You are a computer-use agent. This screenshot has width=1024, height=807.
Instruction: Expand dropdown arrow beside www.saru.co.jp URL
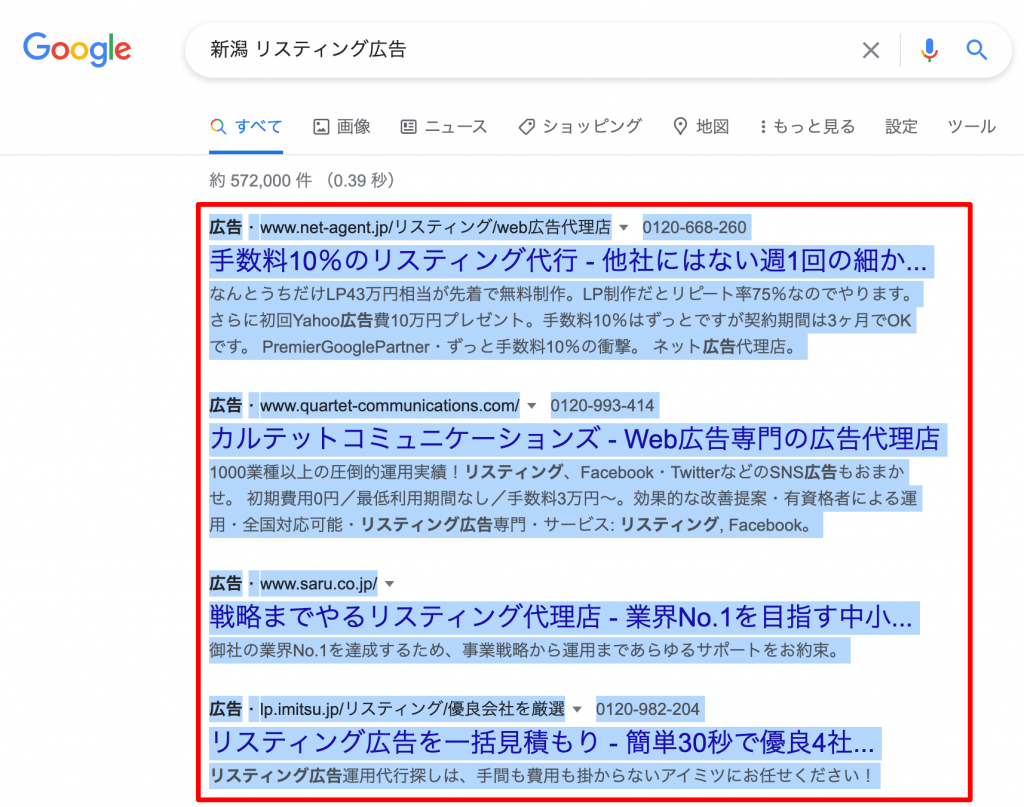(389, 584)
